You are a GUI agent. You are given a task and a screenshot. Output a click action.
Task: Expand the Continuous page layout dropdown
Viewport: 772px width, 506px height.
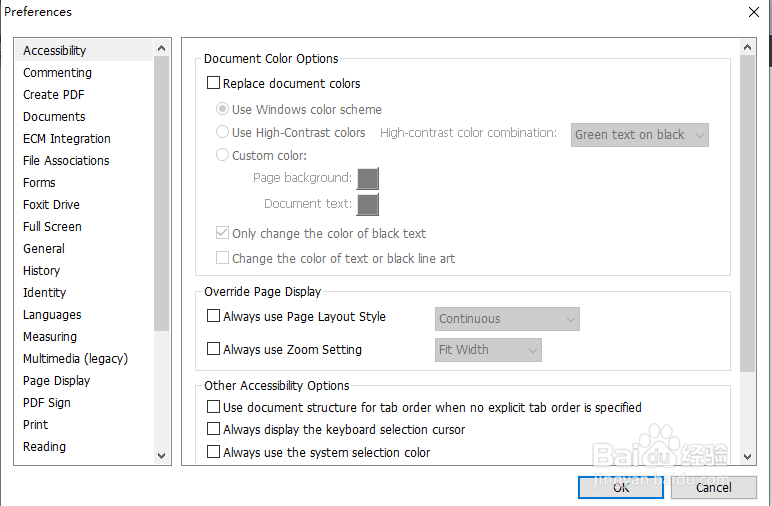click(x=507, y=319)
